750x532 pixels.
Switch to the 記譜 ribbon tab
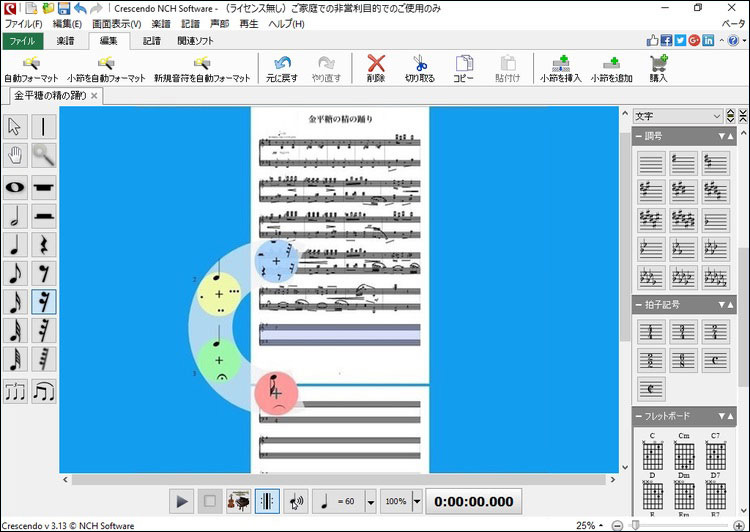coord(152,41)
